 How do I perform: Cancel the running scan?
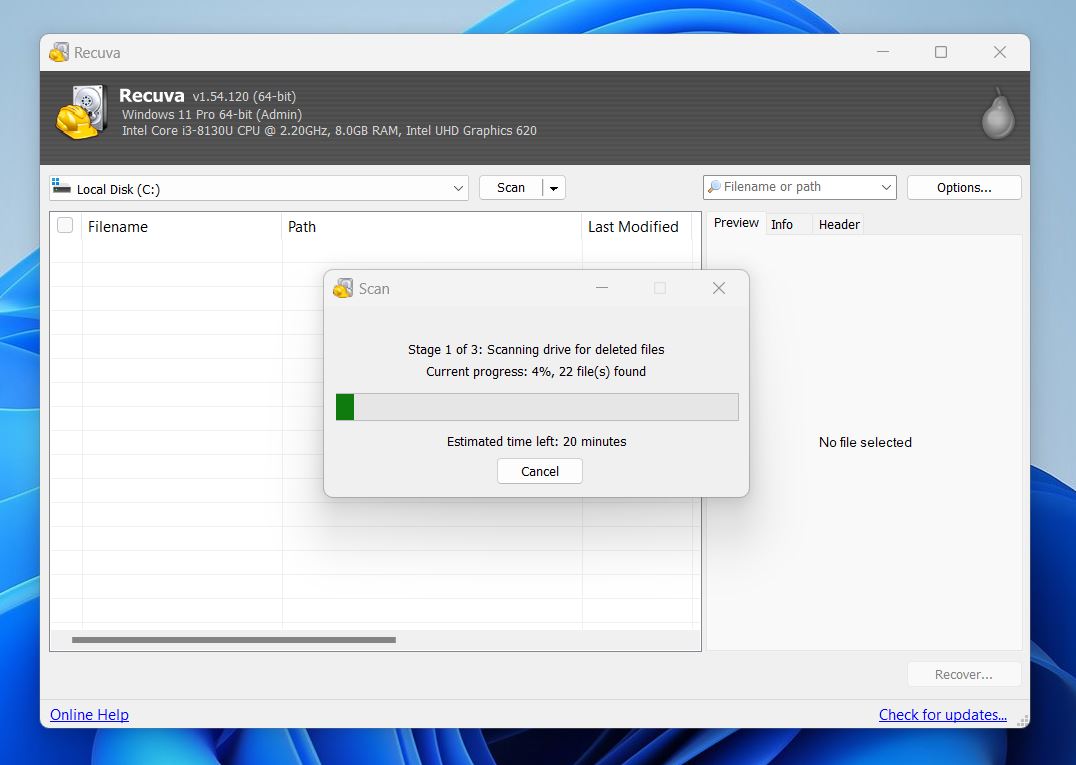[540, 471]
